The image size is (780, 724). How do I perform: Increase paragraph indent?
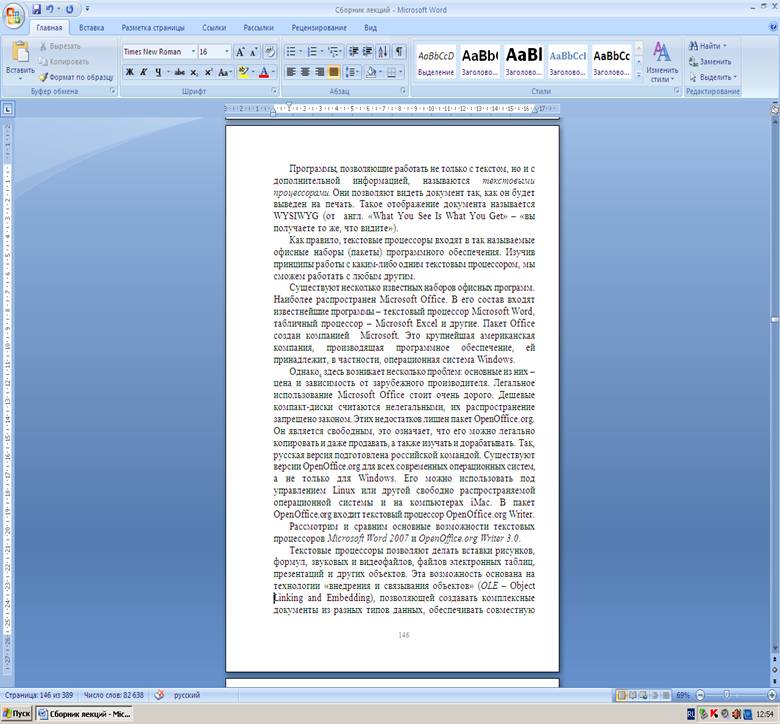pyautogui.click(x=368, y=52)
